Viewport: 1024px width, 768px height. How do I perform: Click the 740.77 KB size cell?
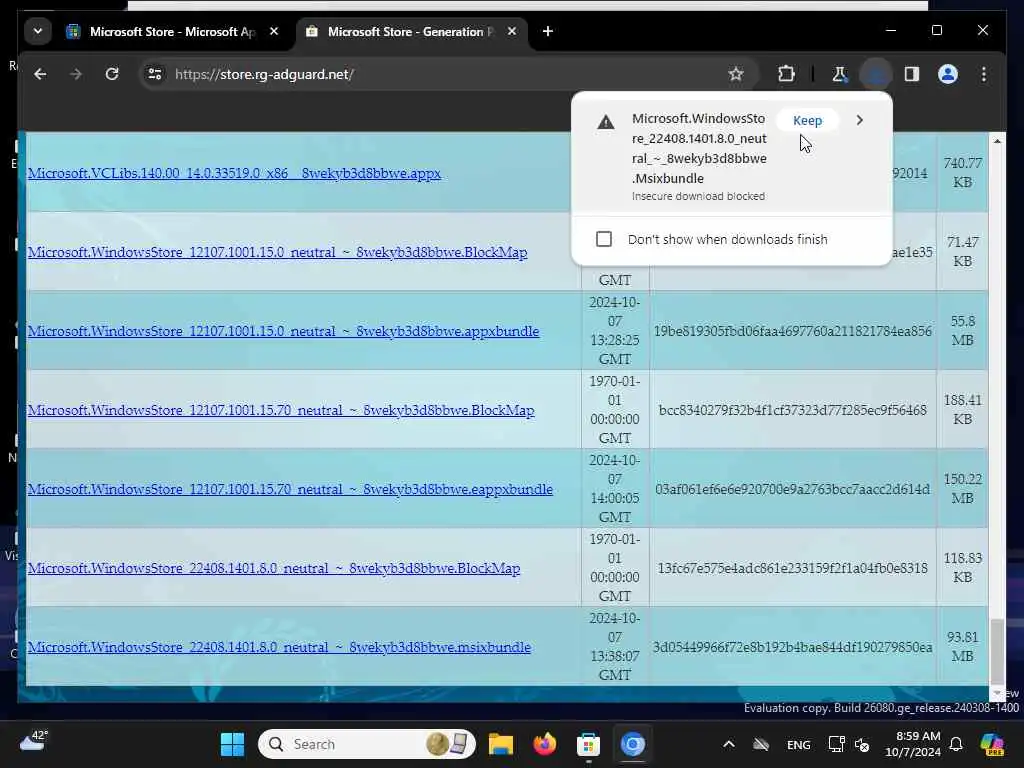point(963,172)
